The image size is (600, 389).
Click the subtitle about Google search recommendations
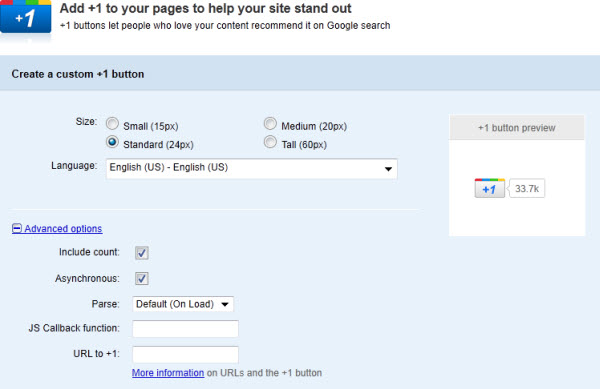(x=225, y=26)
